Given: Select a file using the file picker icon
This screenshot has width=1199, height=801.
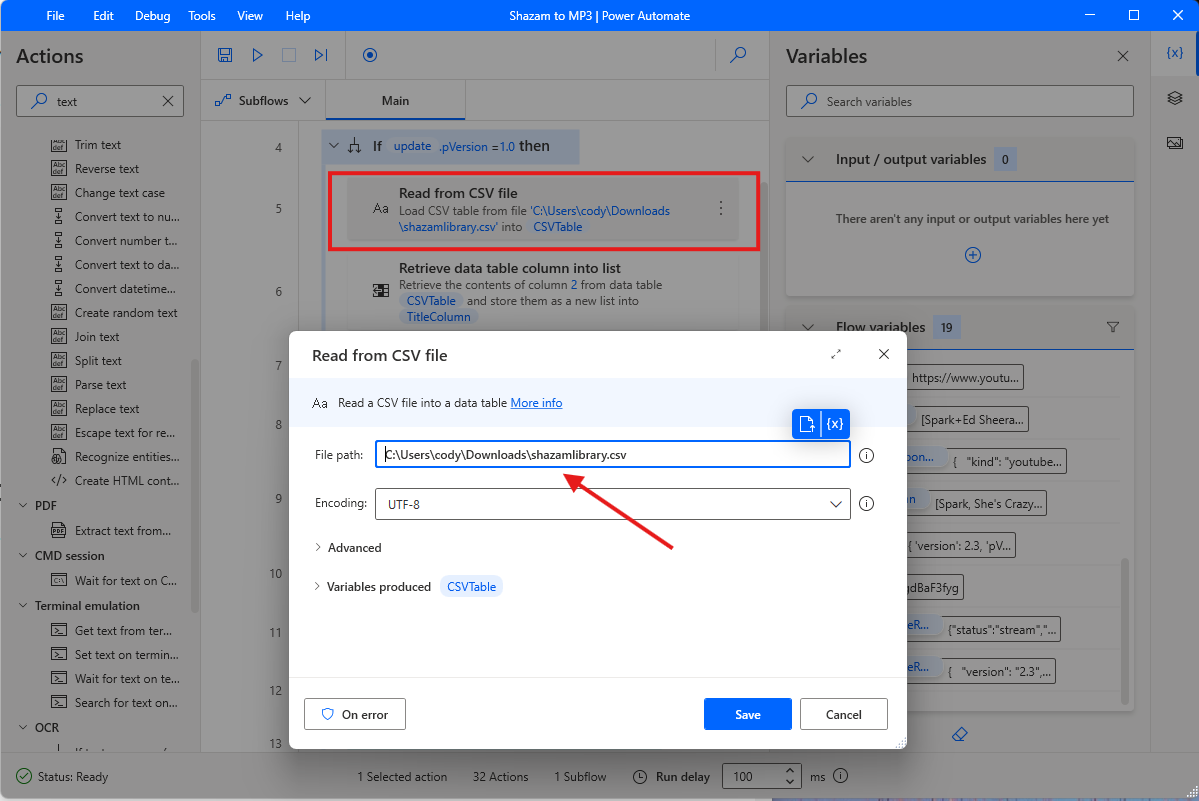Looking at the screenshot, I should click(x=806, y=424).
